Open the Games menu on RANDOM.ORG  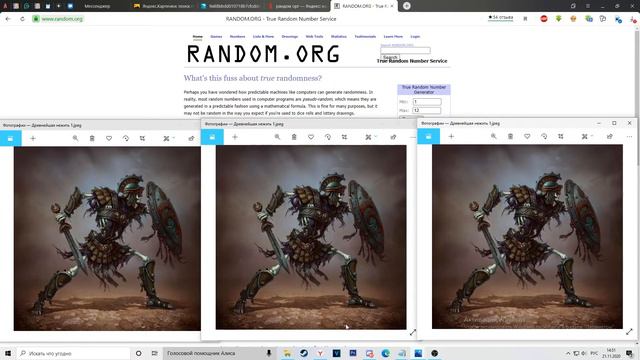216,37
